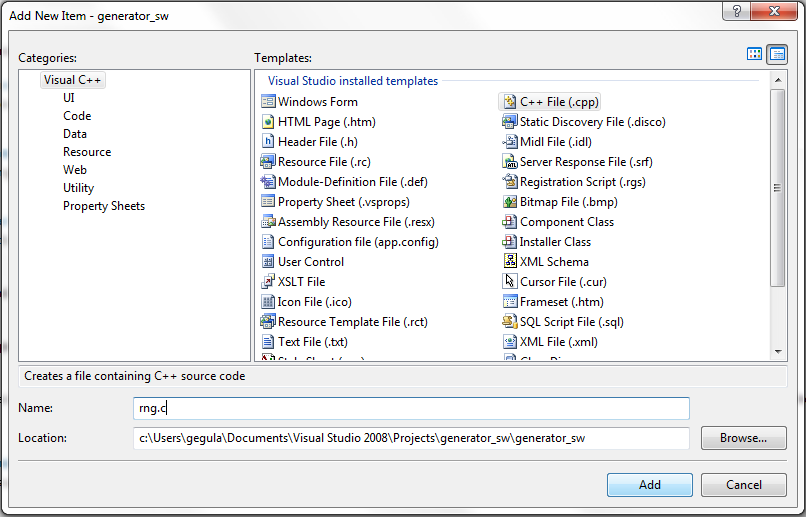
Task: Pick the Cursor File (.cur) icon
Action: 509,282
